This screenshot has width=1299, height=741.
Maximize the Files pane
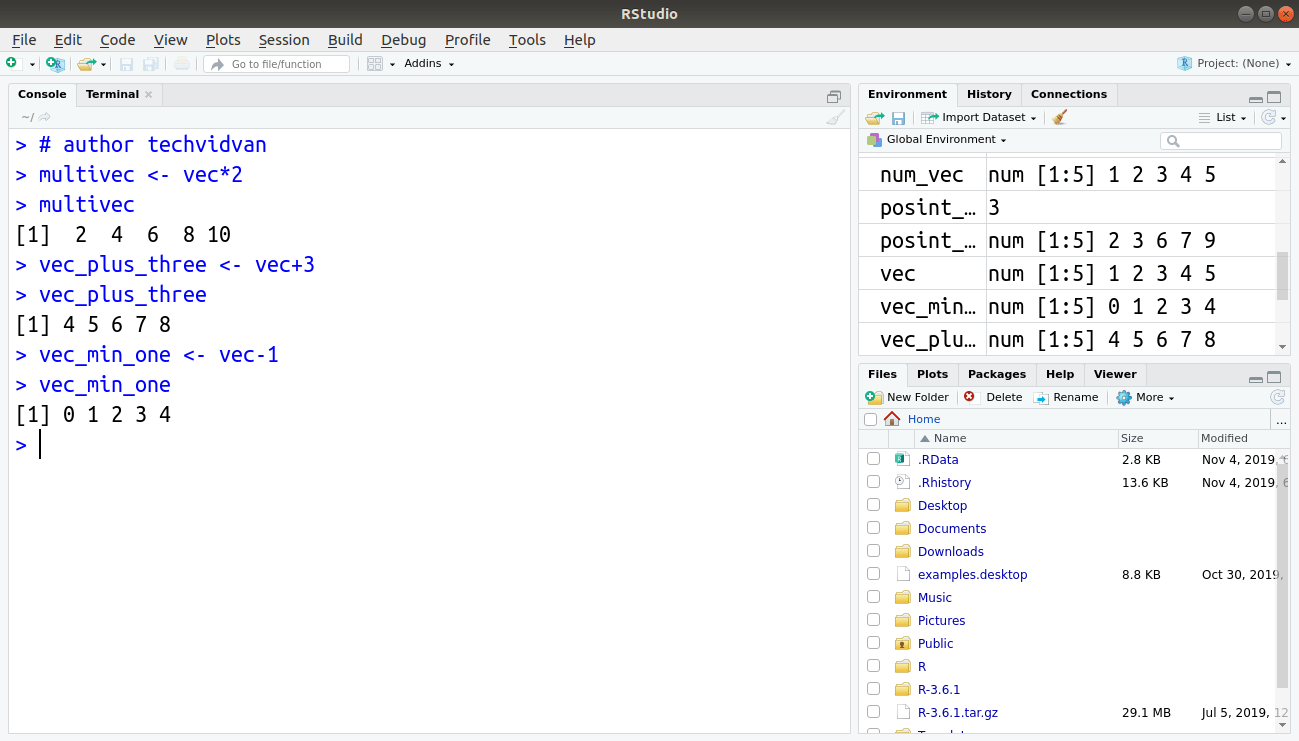coord(1274,378)
